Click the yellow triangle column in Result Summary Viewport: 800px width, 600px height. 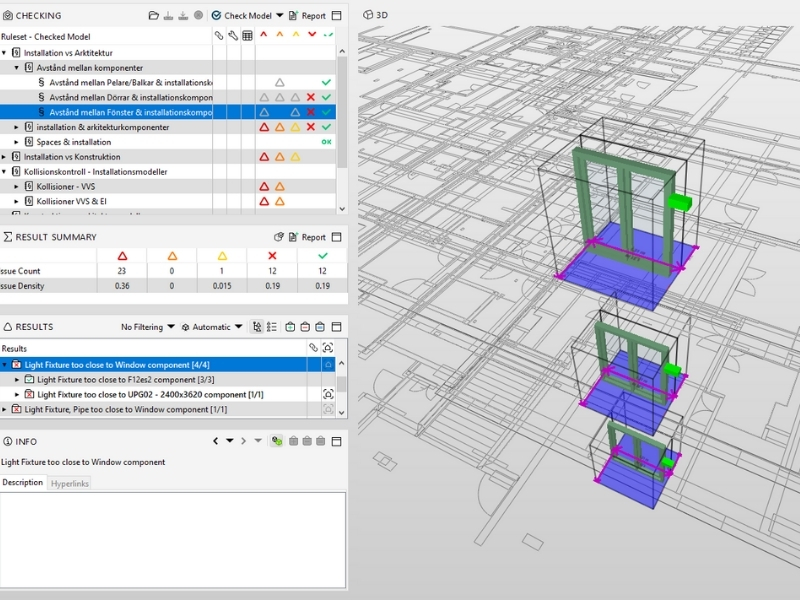click(222, 256)
